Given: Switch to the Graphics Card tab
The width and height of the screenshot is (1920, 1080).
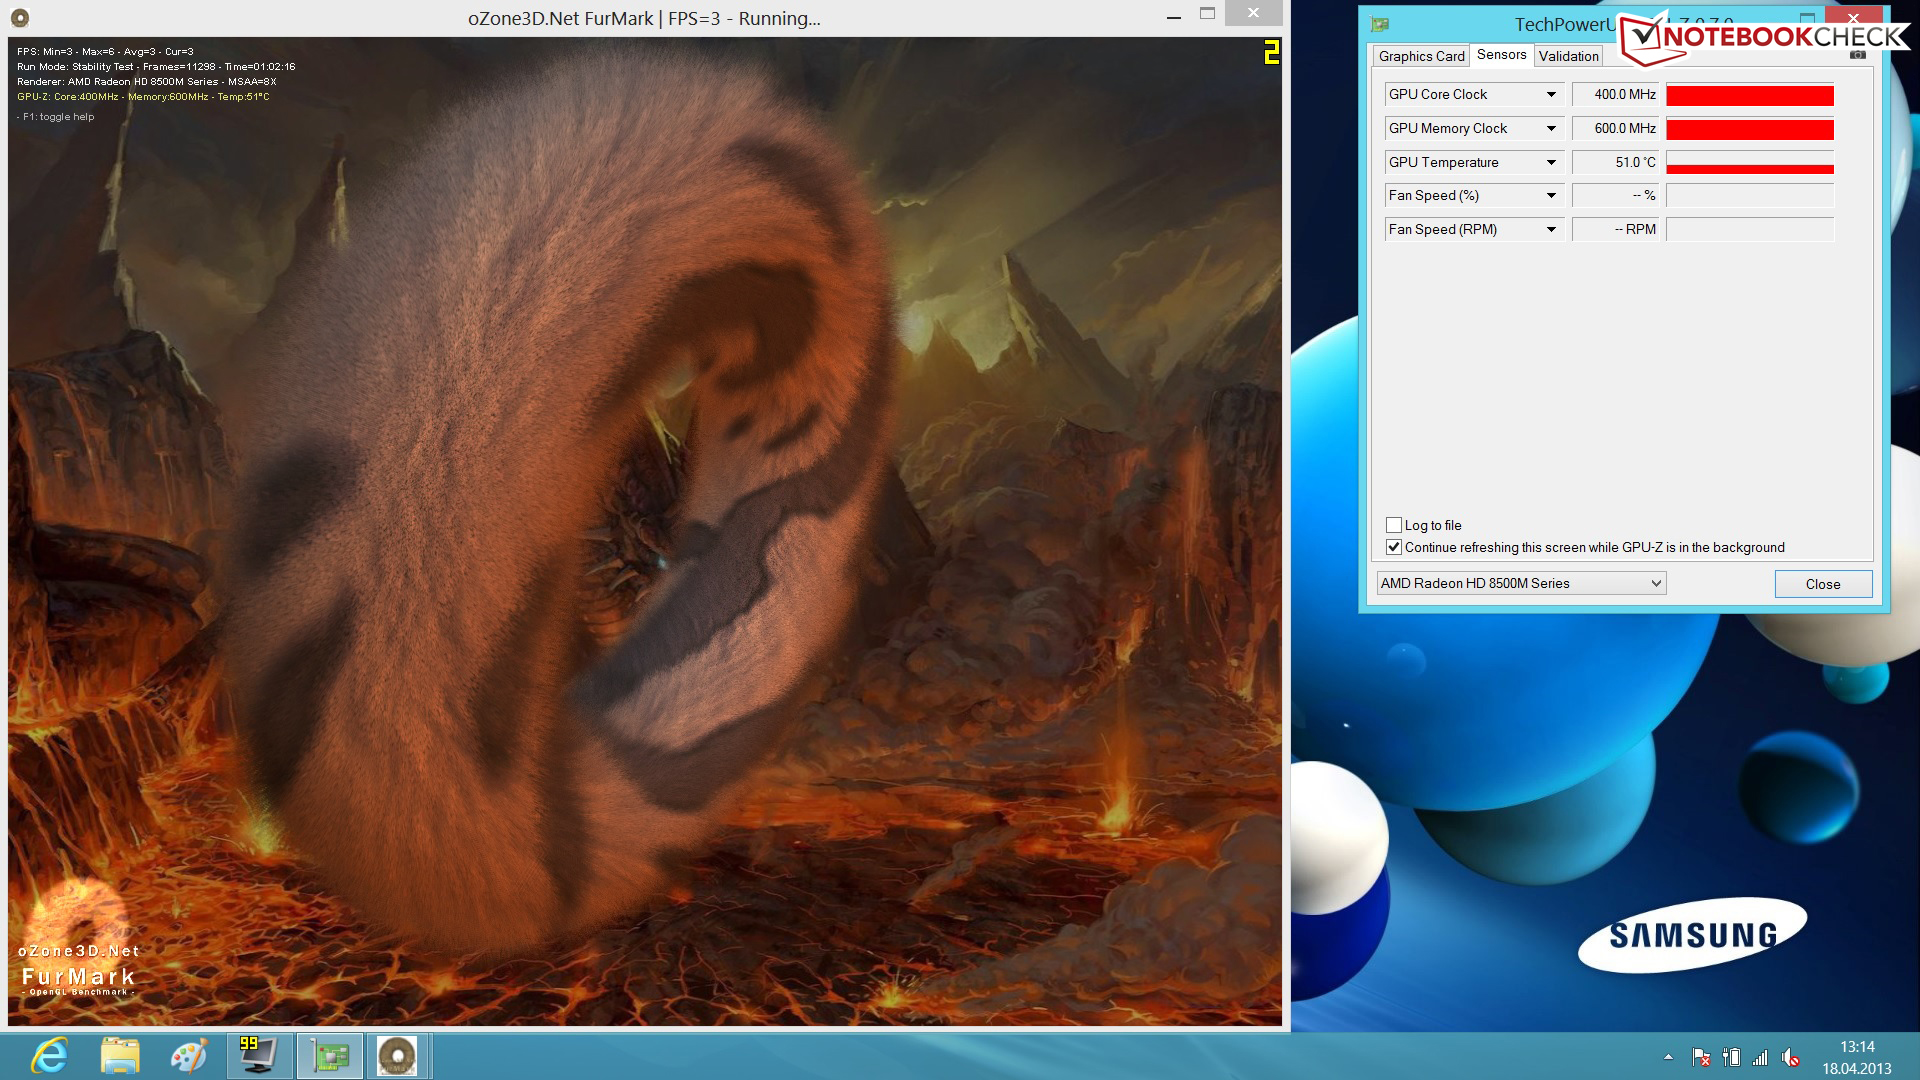Looking at the screenshot, I should click(1421, 56).
